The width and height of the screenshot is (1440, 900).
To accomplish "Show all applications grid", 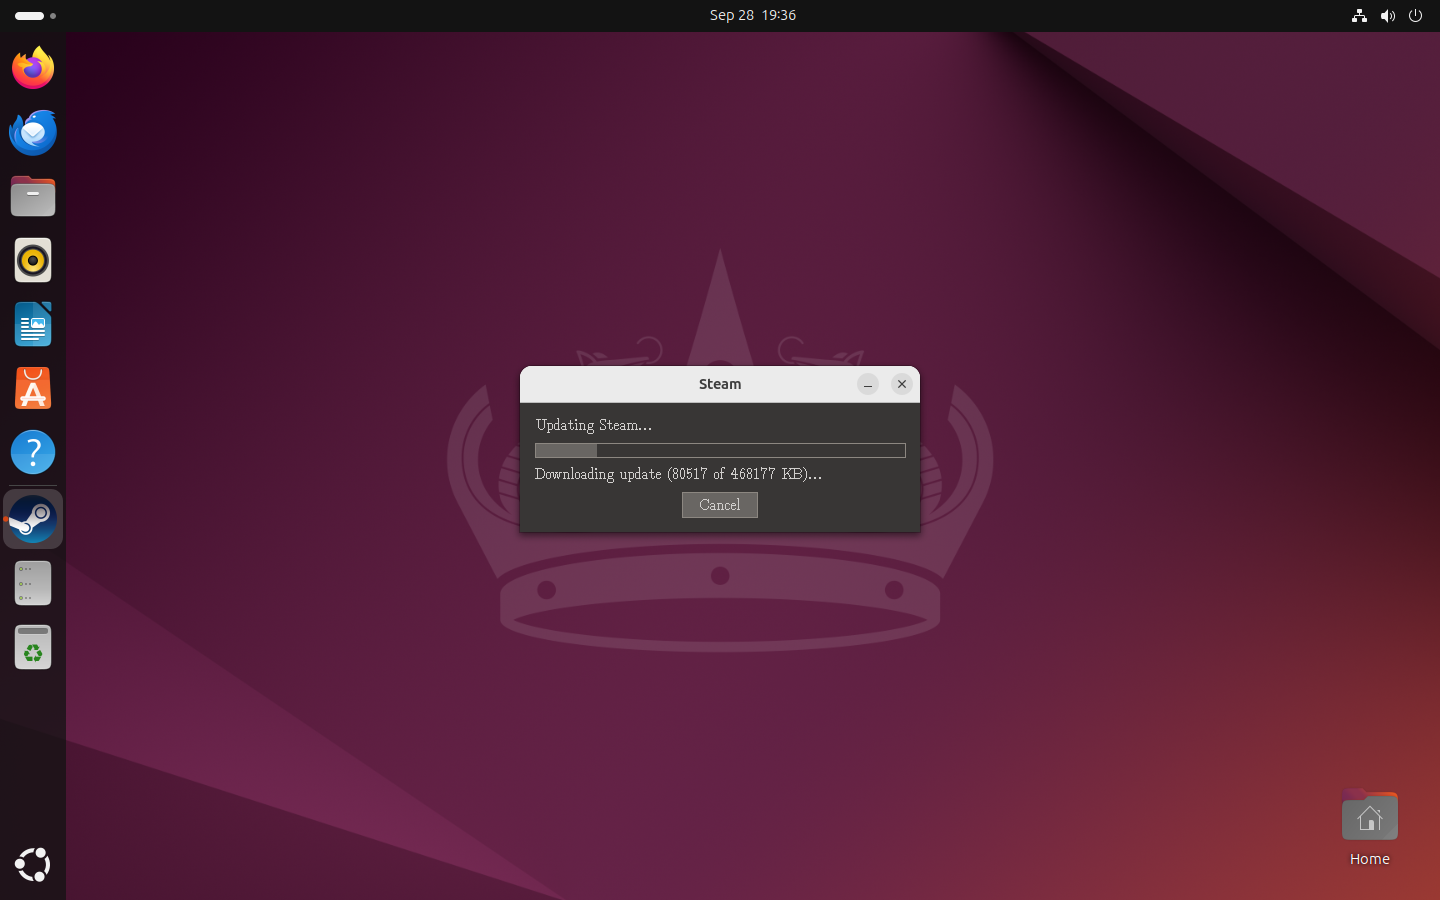I will 33,865.
